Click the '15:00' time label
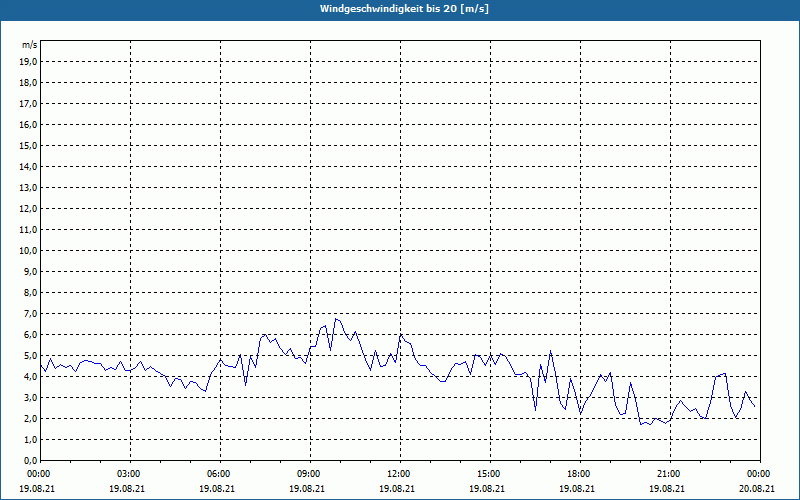 pos(490,474)
